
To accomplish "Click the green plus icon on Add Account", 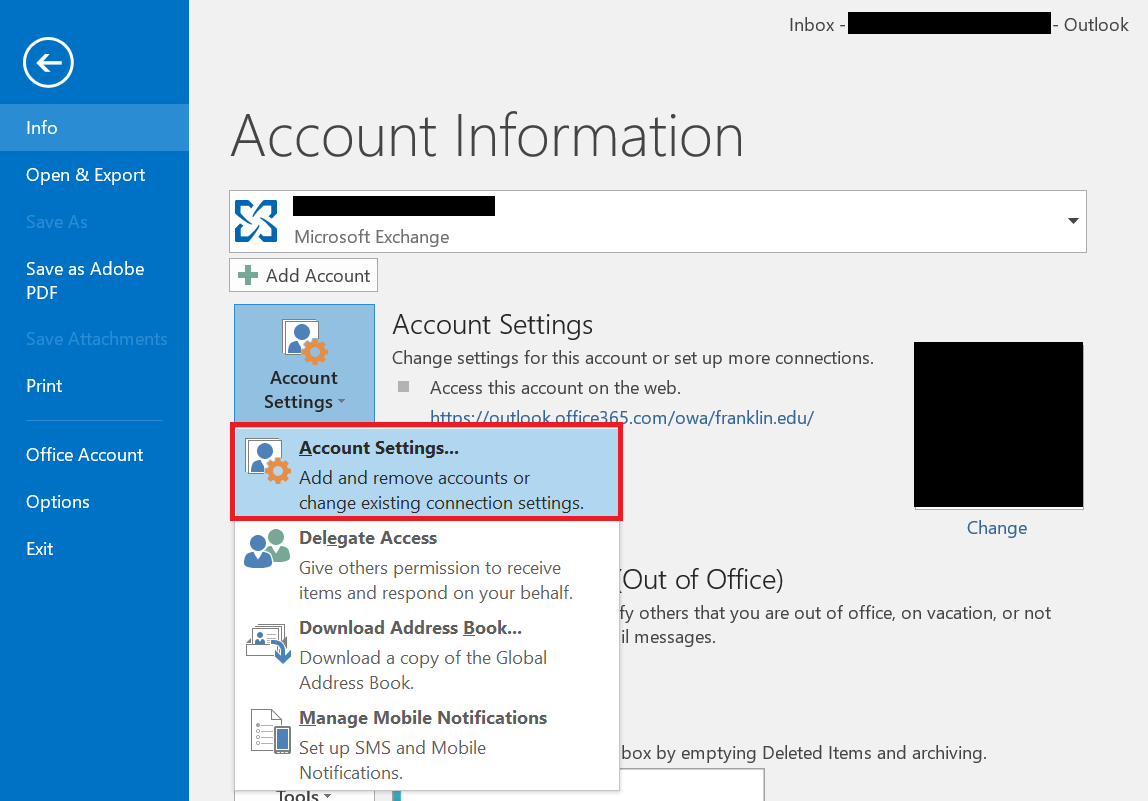I will [248, 275].
